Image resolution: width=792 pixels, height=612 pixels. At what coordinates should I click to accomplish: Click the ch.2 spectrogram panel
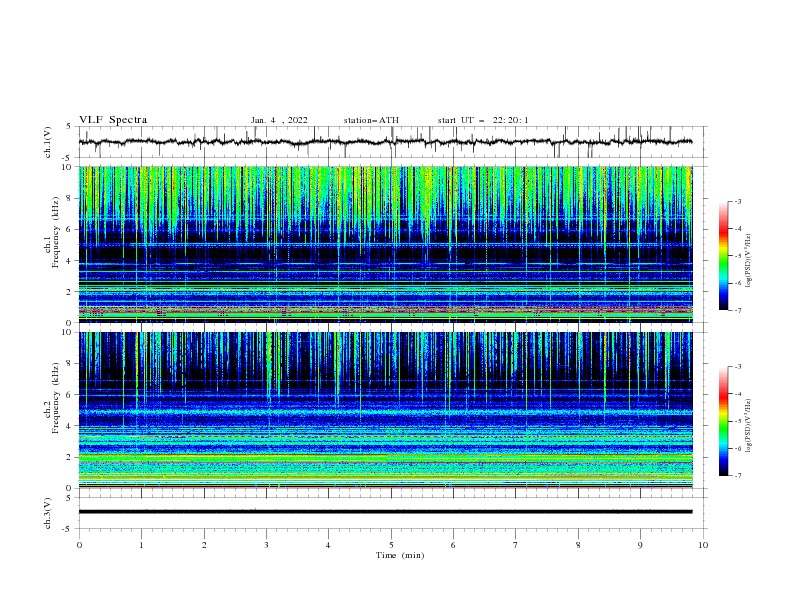(386, 410)
